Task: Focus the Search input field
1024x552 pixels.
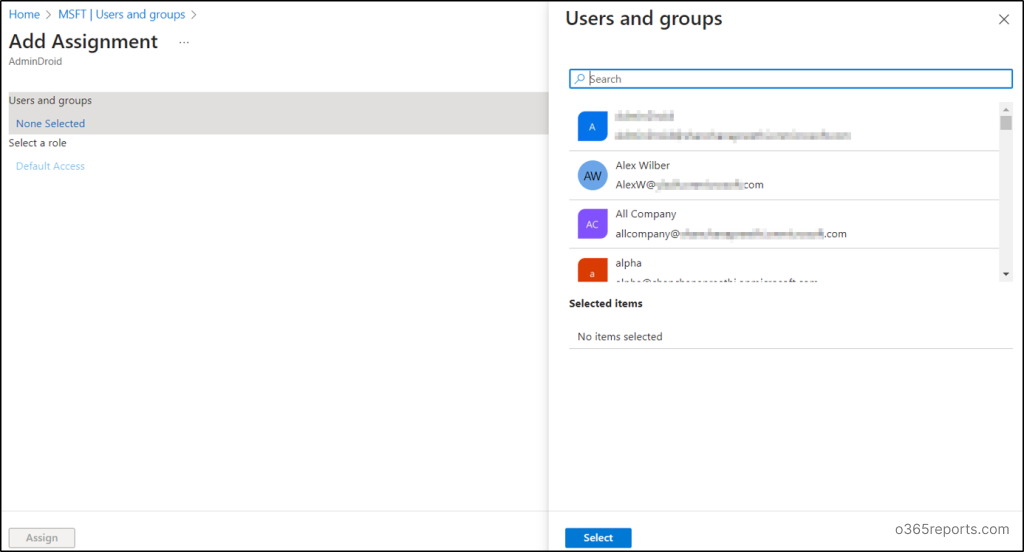Action: (791, 79)
